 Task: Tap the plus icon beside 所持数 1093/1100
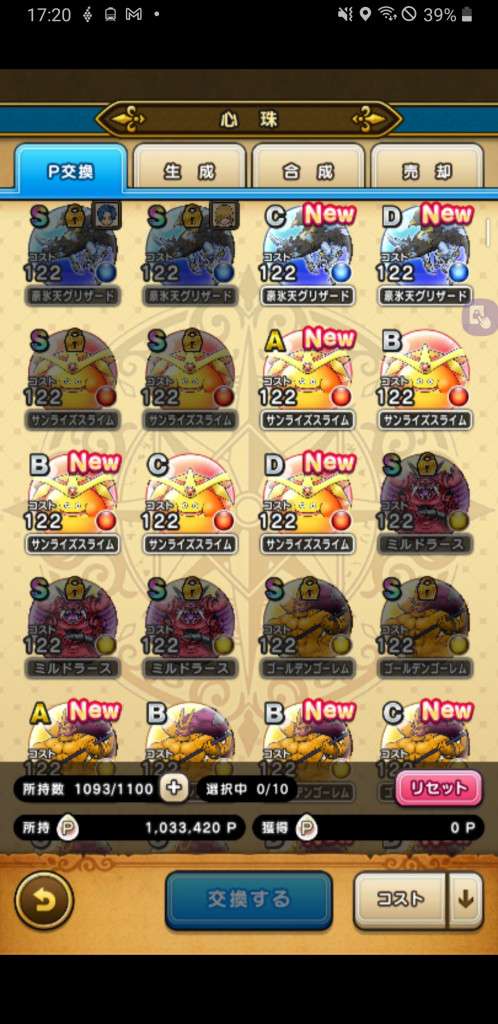pyautogui.click(x=174, y=788)
